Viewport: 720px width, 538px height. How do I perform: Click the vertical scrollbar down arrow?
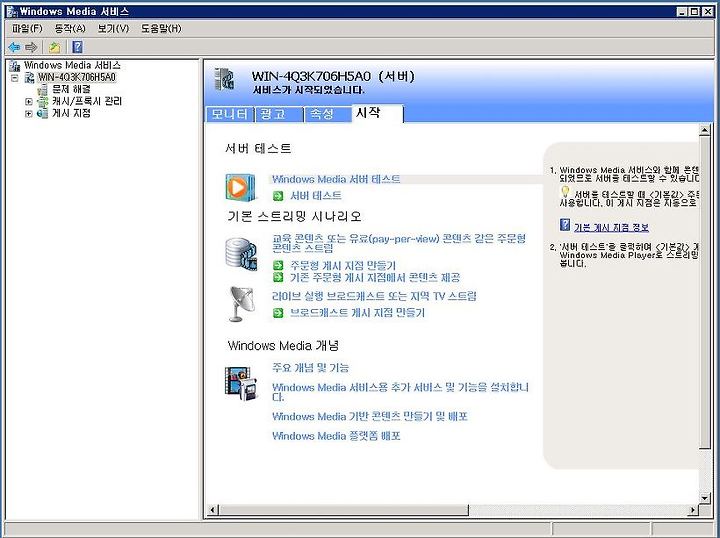point(705,497)
